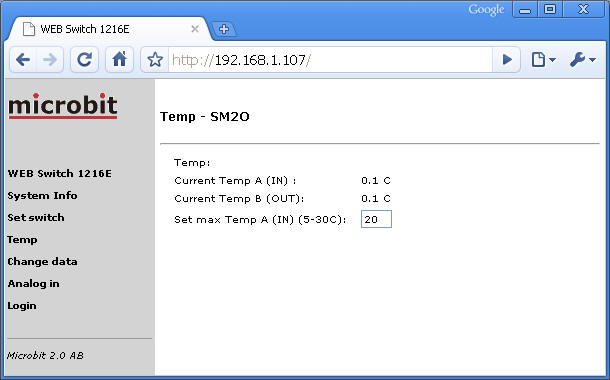The image size is (610, 380).
Task: Go to the home page icon
Action: [119, 60]
